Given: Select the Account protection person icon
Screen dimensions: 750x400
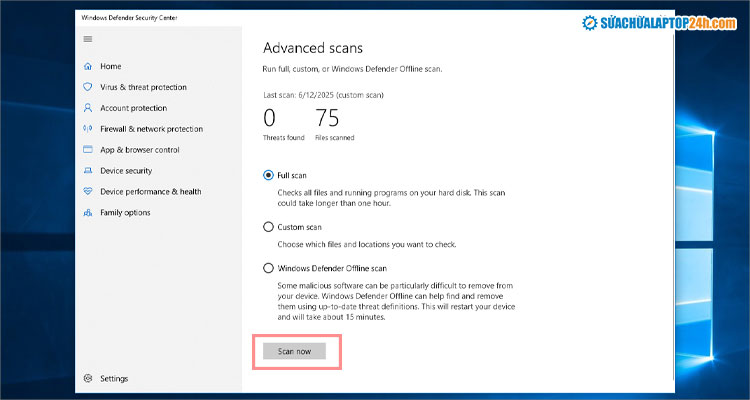Looking at the screenshot, I should pos(89,108).
